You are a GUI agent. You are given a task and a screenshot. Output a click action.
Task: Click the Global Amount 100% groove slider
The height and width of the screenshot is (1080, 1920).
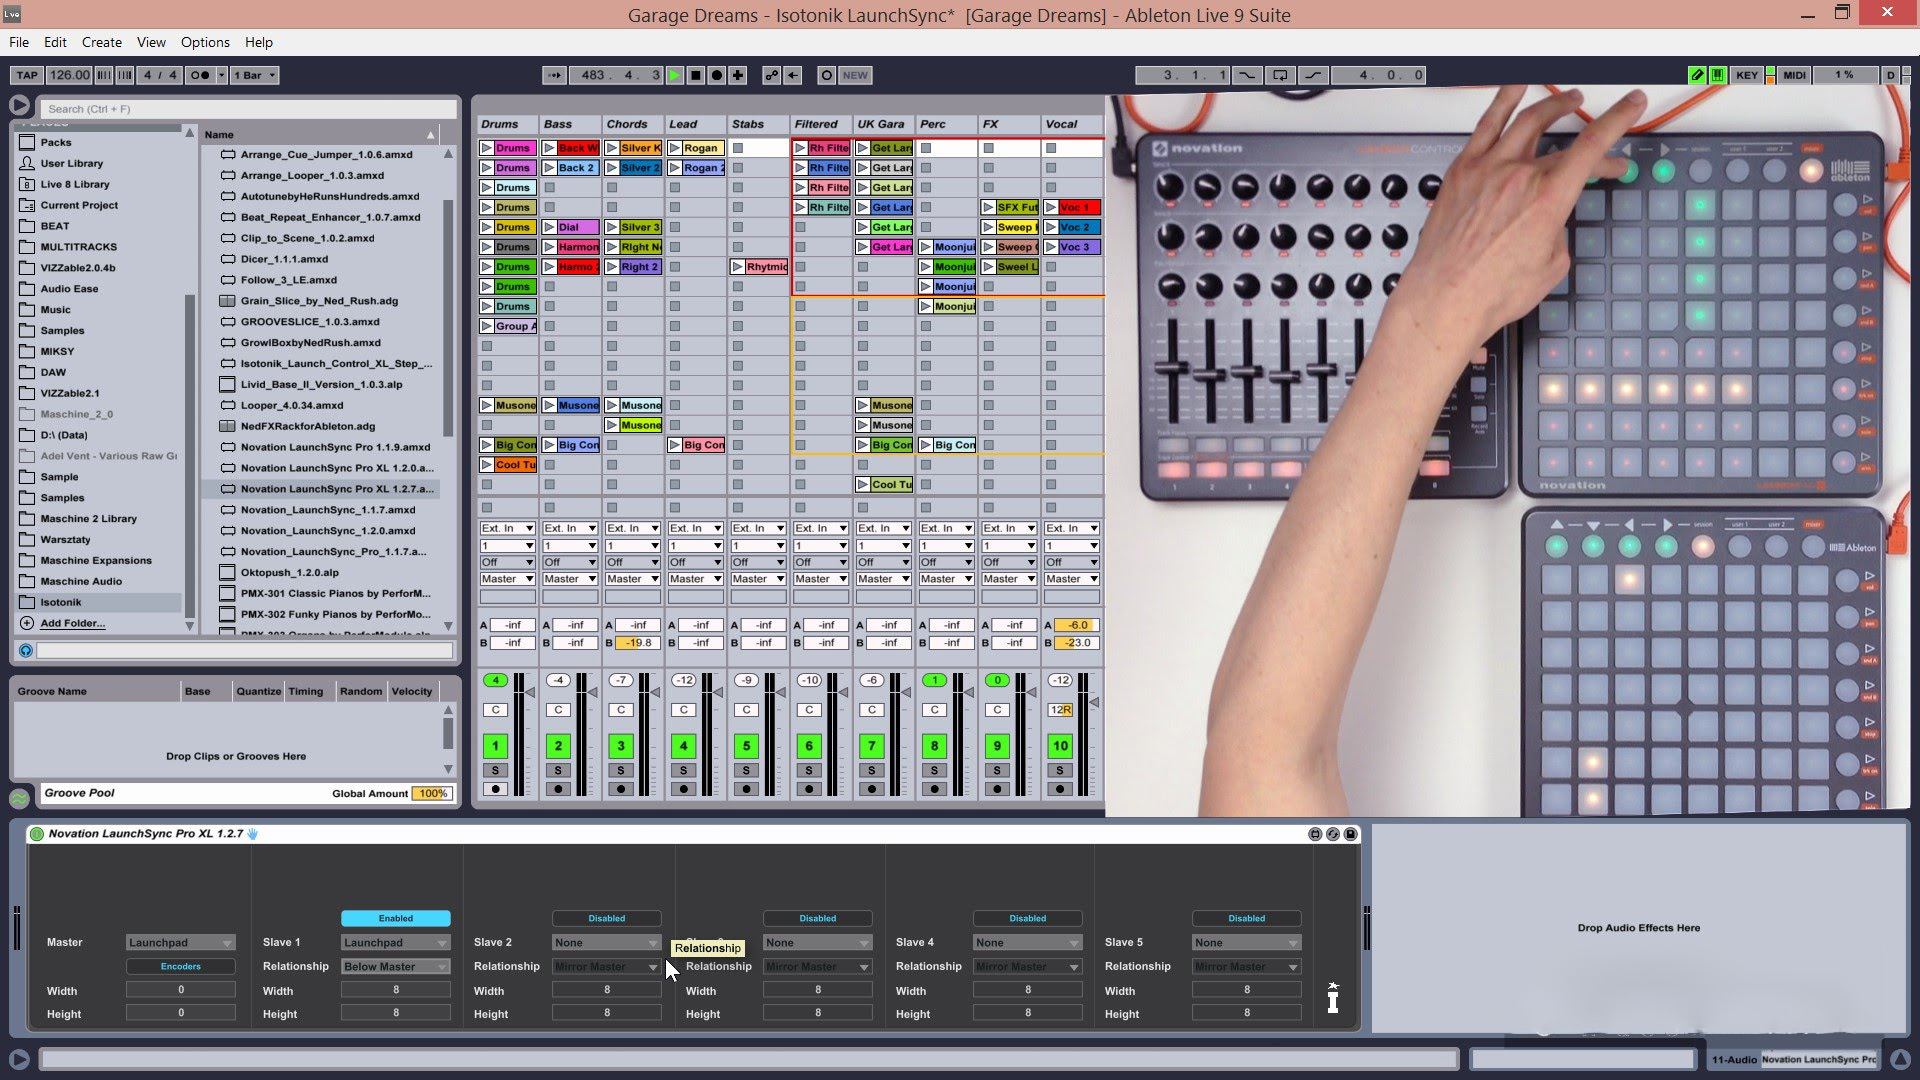pos(432,794)
